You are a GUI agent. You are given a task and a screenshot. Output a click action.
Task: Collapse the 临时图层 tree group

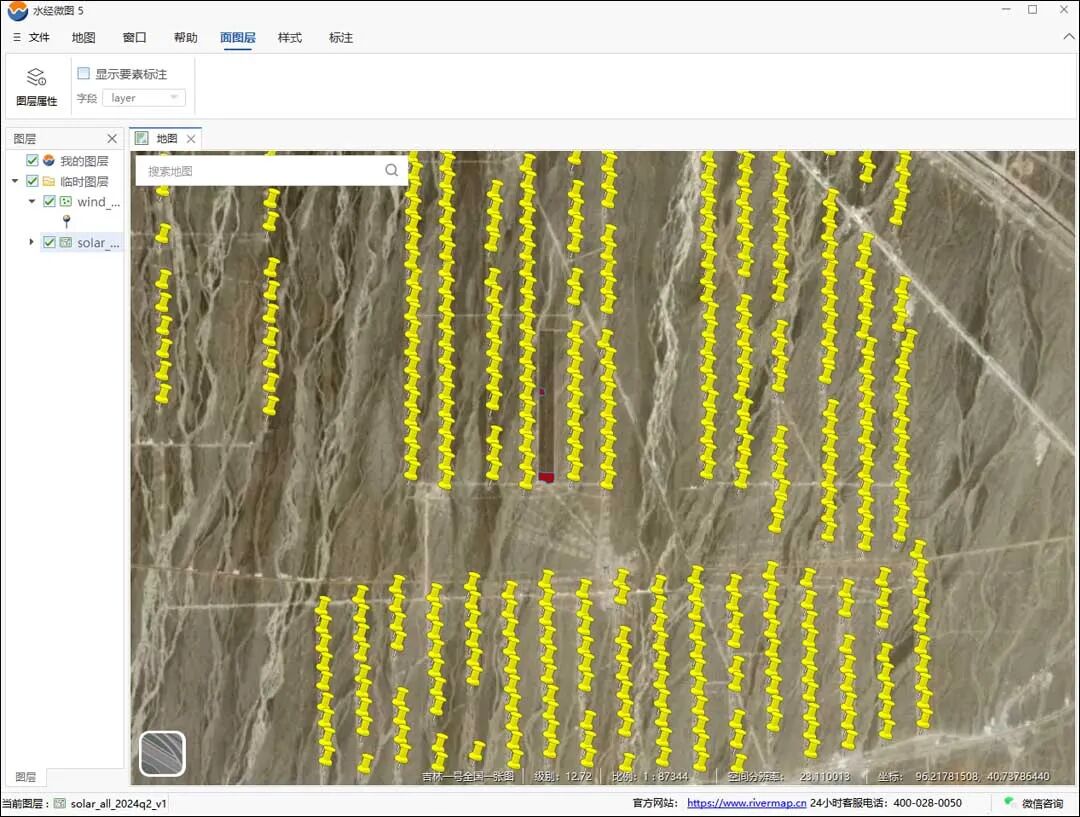click(x=15, y=181)
